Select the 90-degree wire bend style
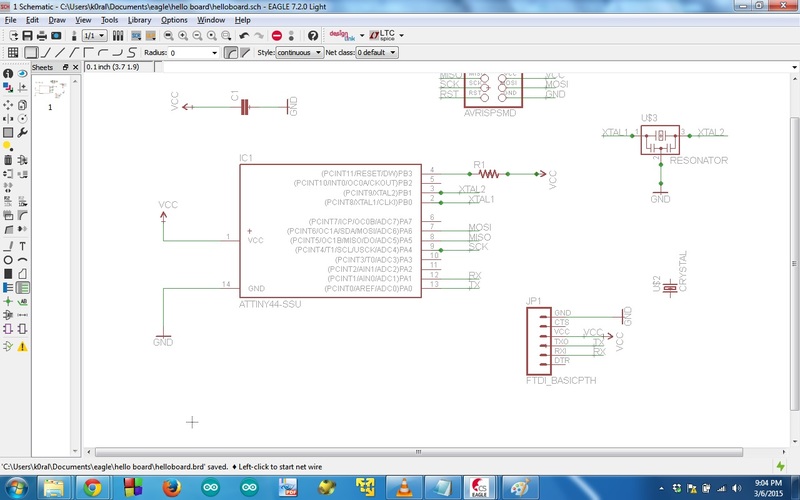The height and width of the screenshot is (500, 800). pyautogui.click(x=89, y=53)
